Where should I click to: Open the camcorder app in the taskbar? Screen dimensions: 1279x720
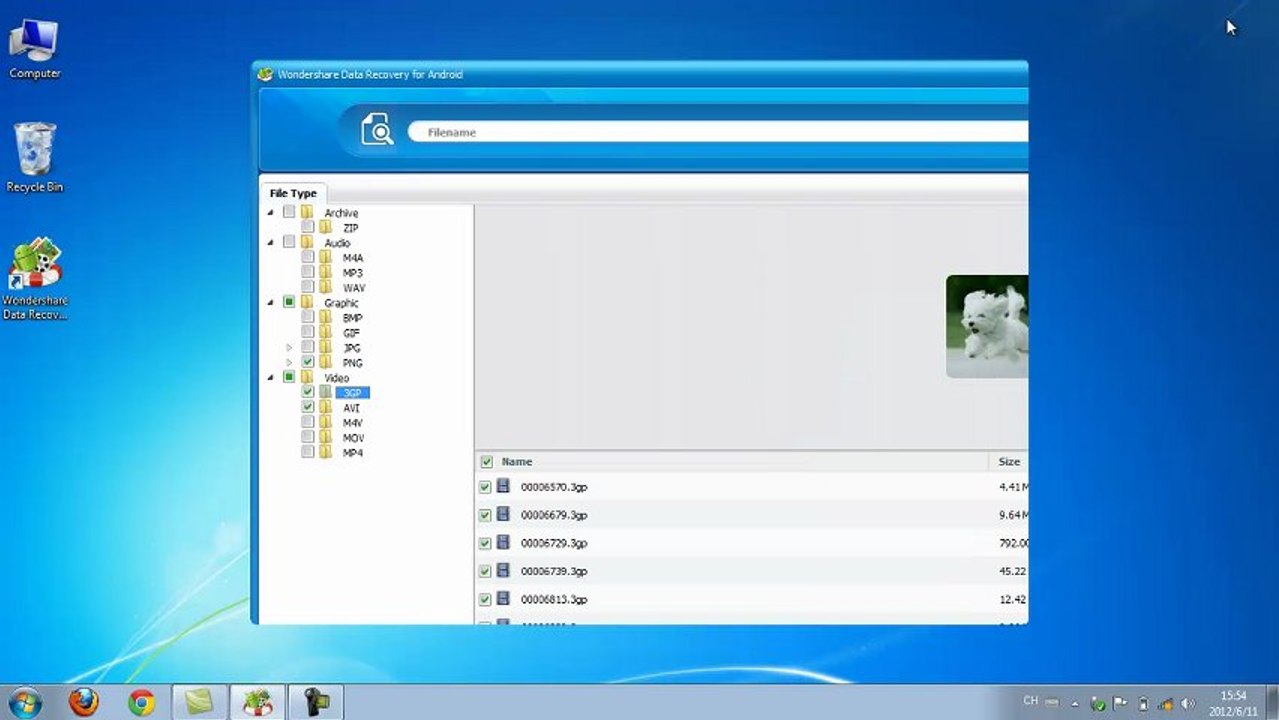click(x=316, y=702)
